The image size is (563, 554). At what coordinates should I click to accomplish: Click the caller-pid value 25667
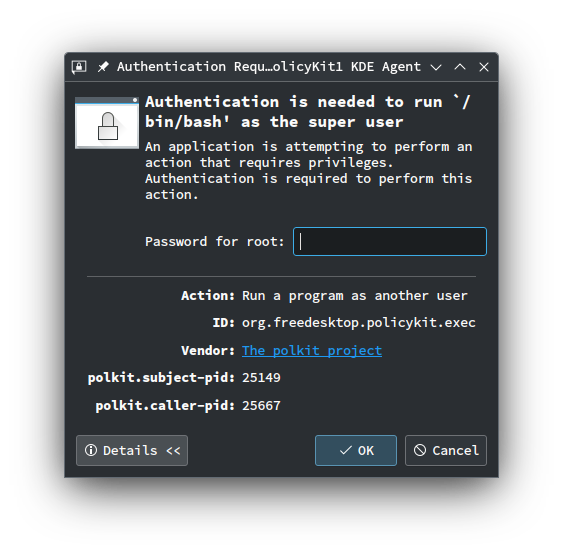click(x=261, y=406)
